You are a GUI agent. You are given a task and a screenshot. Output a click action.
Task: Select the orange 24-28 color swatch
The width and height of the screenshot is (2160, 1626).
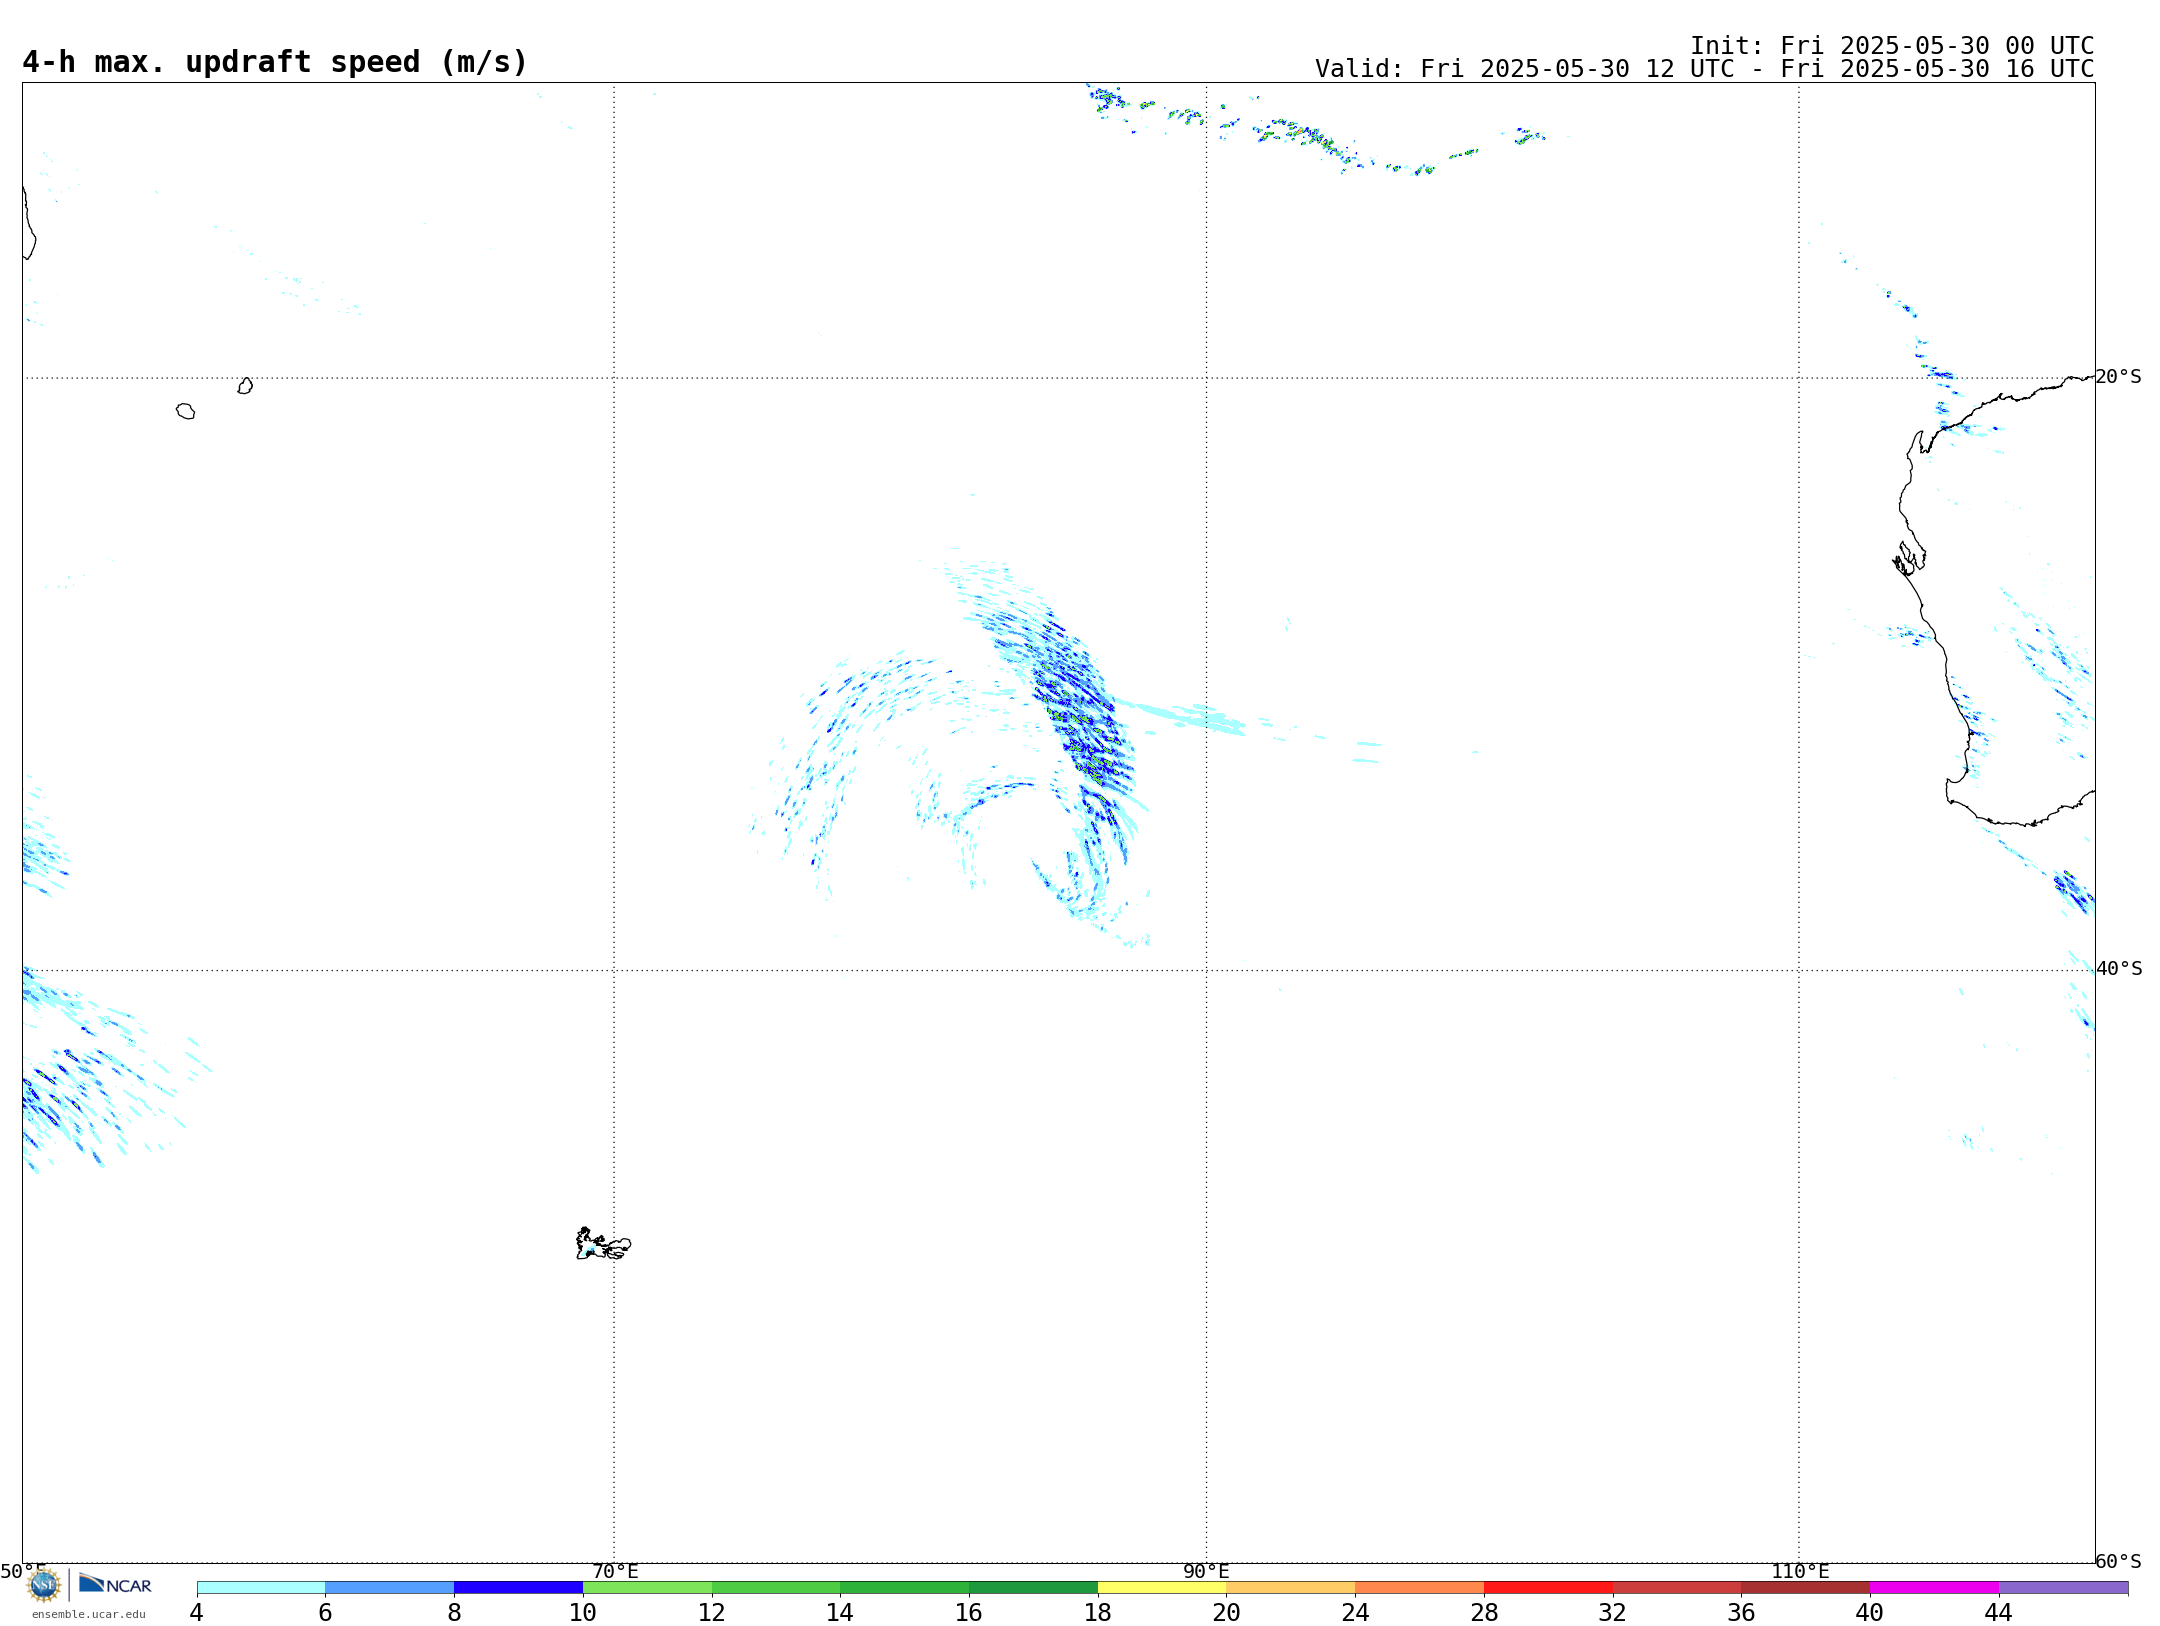tap(1419, 1587)
